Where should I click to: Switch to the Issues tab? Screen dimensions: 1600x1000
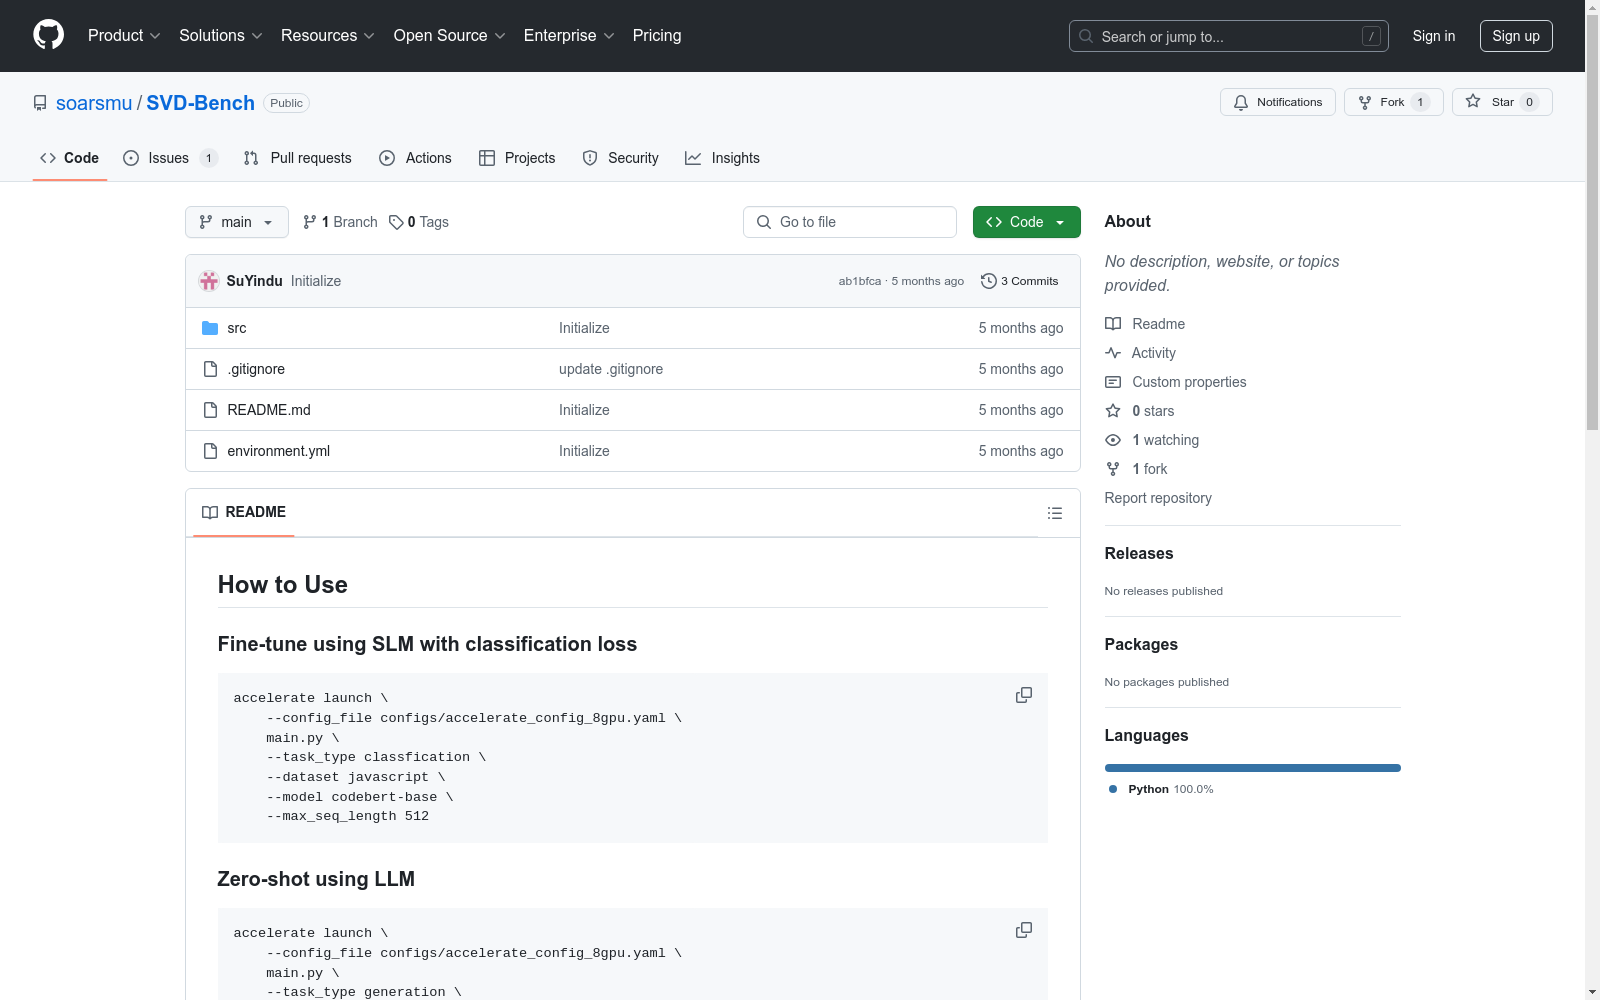point(170,158)
